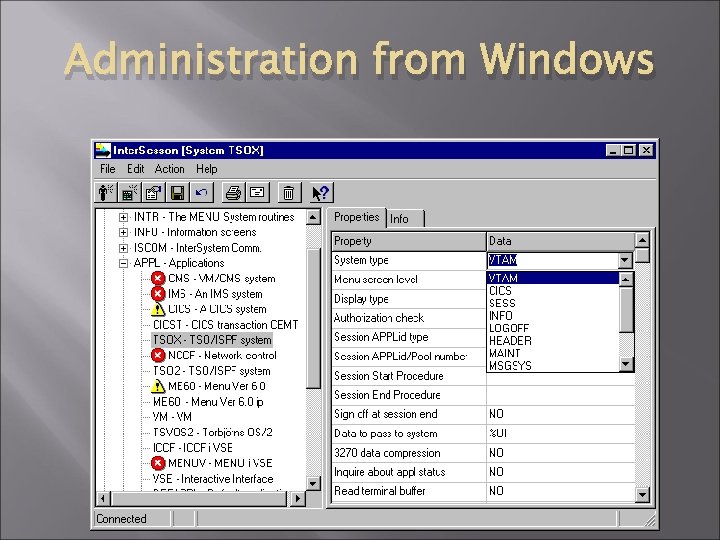Screen dimensions: 720x540
Task: Open the Edit menu
Action: click(135, 169)
